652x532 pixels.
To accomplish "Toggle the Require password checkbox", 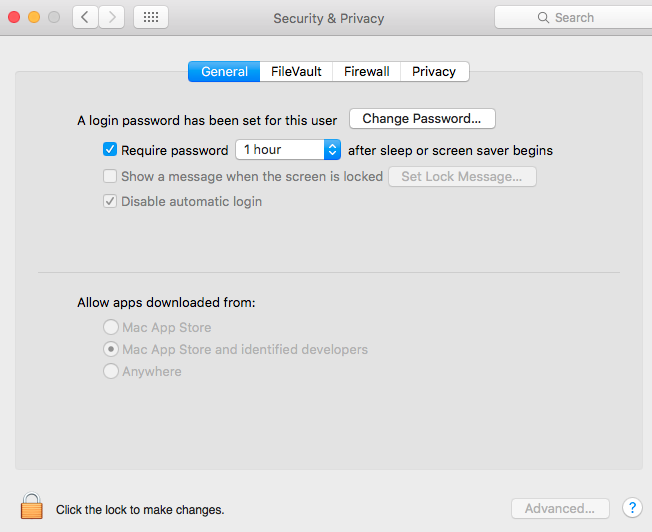I will point(110,150).
